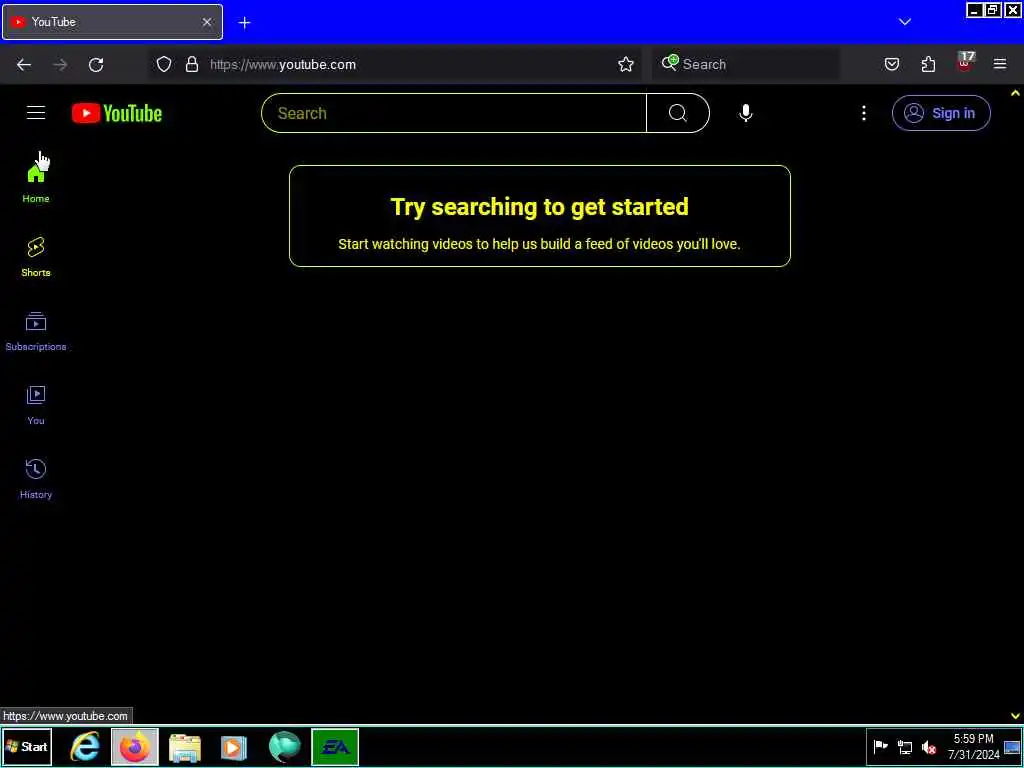Screen dimensions: 1024x768
Task: Open the Windows Start menu
Action: [x=27, y=747]
